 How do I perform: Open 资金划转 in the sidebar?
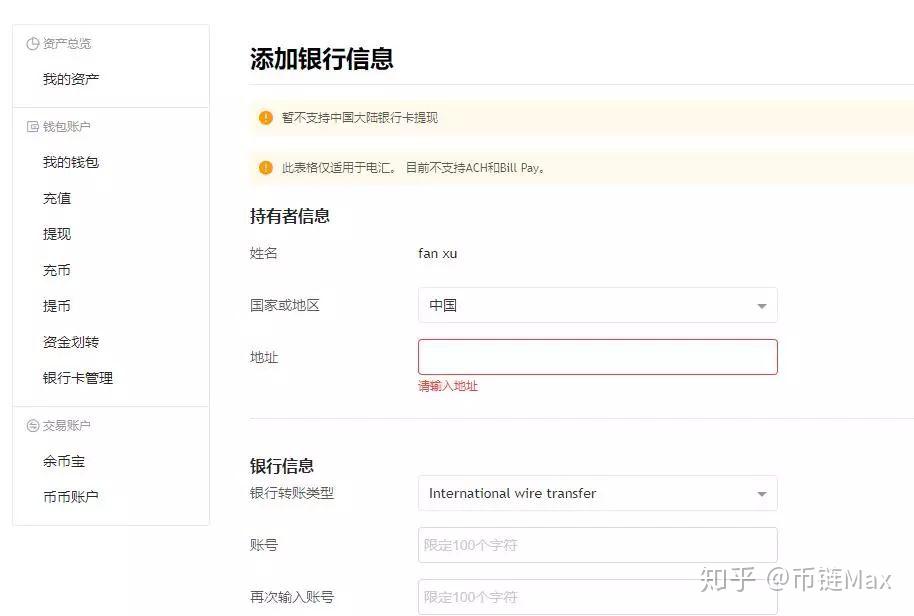(71, 342)
